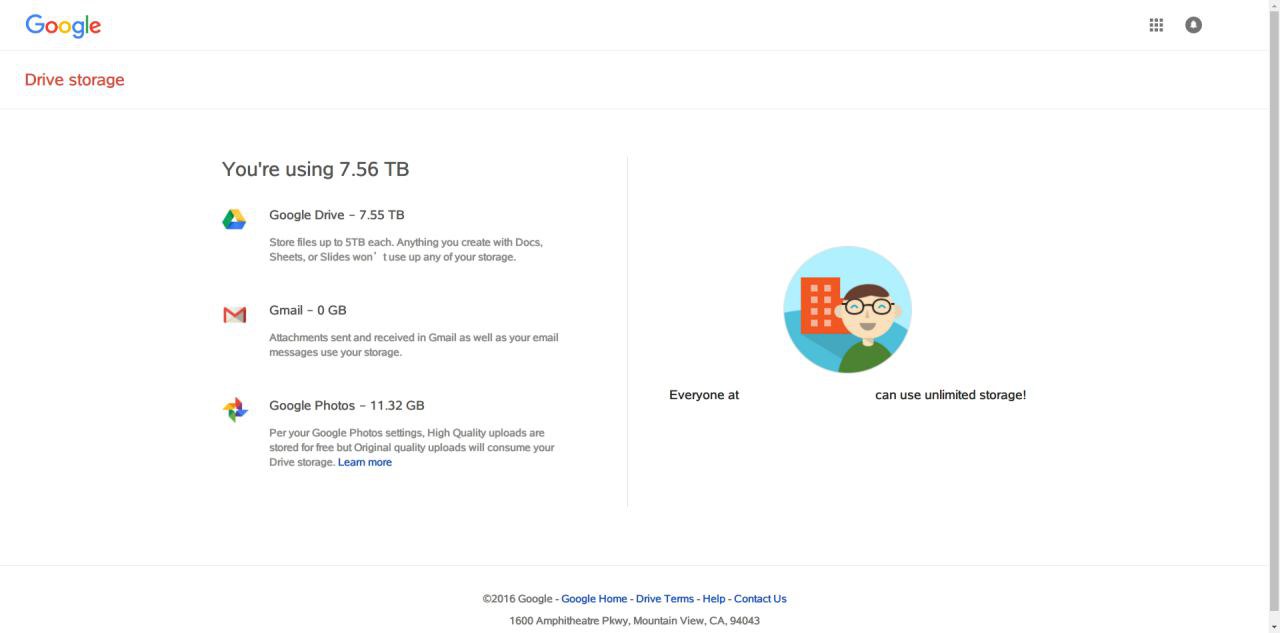Image resolution: width=1280 pixels, height=633 pixels.
Task: Click the "can use unlimited storage!" text
Action: coord(950,395)
